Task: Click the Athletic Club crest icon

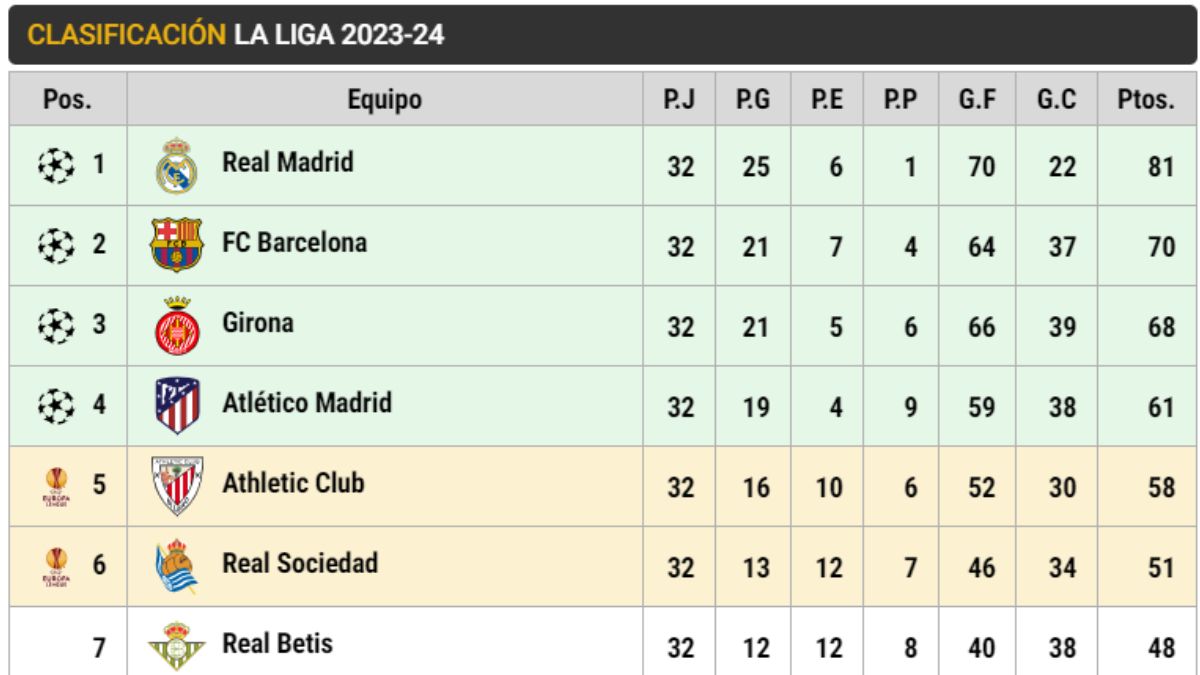Action: 177,486
